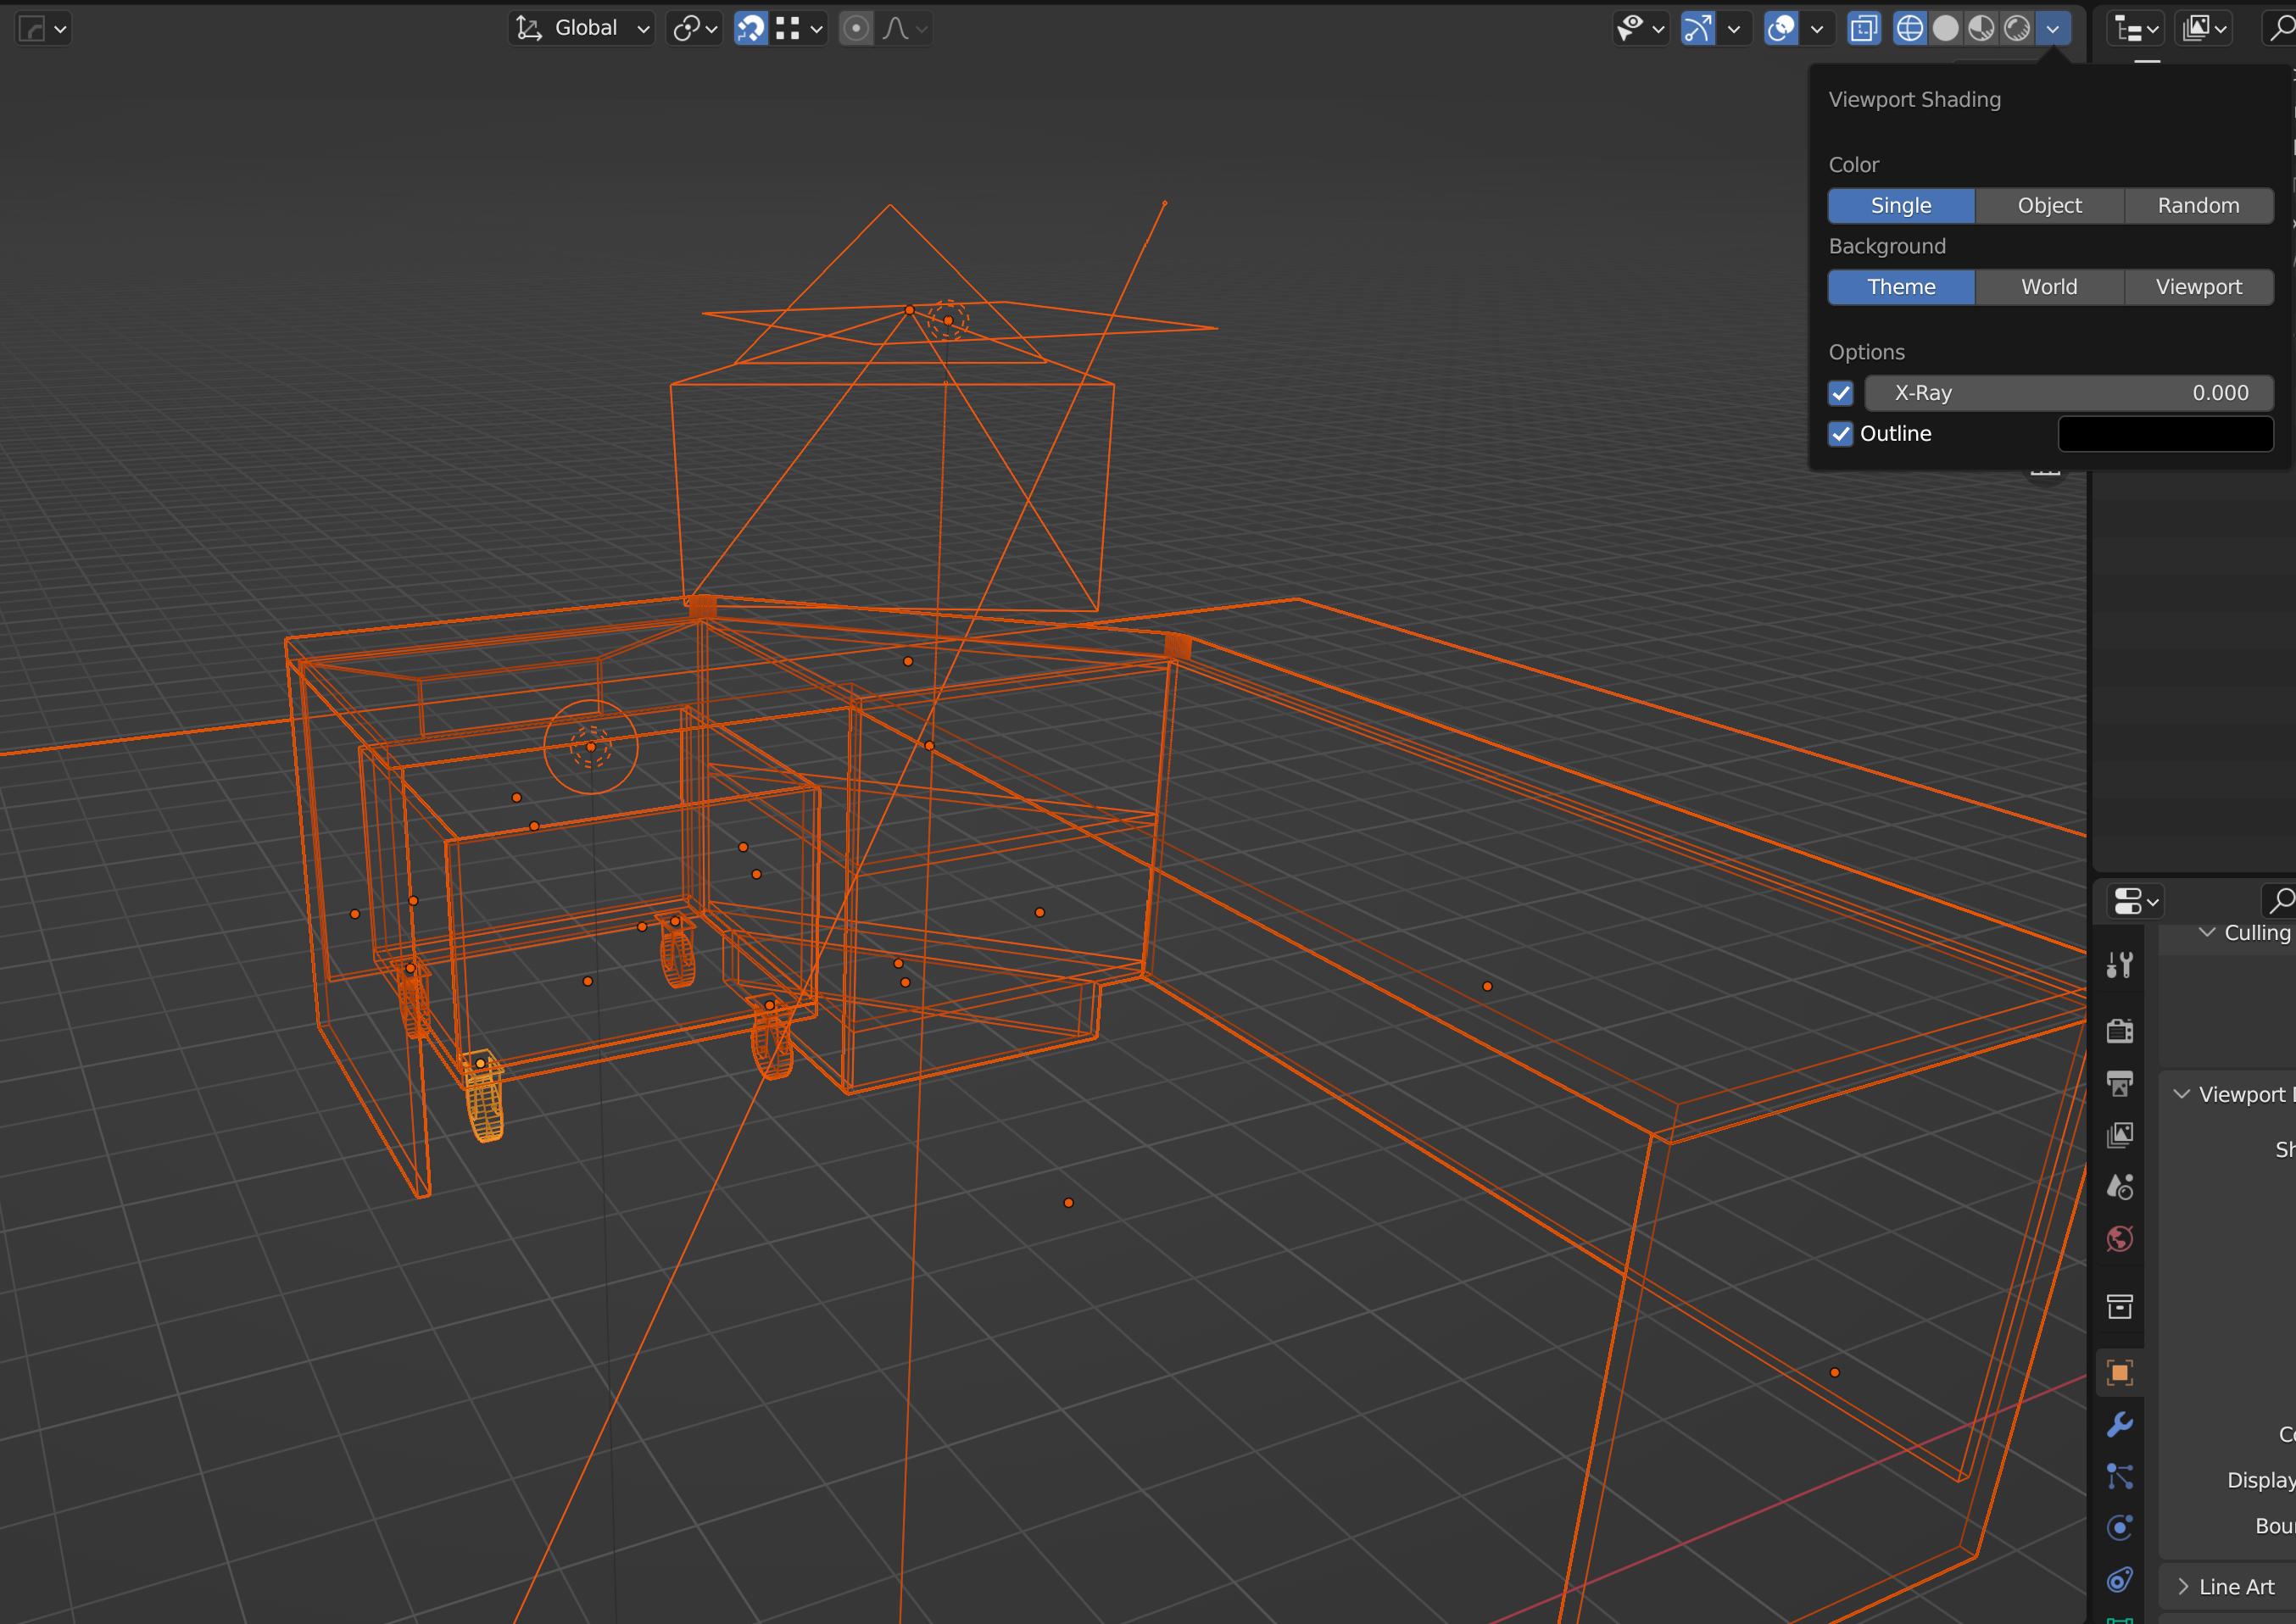This screenshot has width=2296, height=1624.
Task: Open the overlays options dropdown arrow
Action: point(1817,28)
